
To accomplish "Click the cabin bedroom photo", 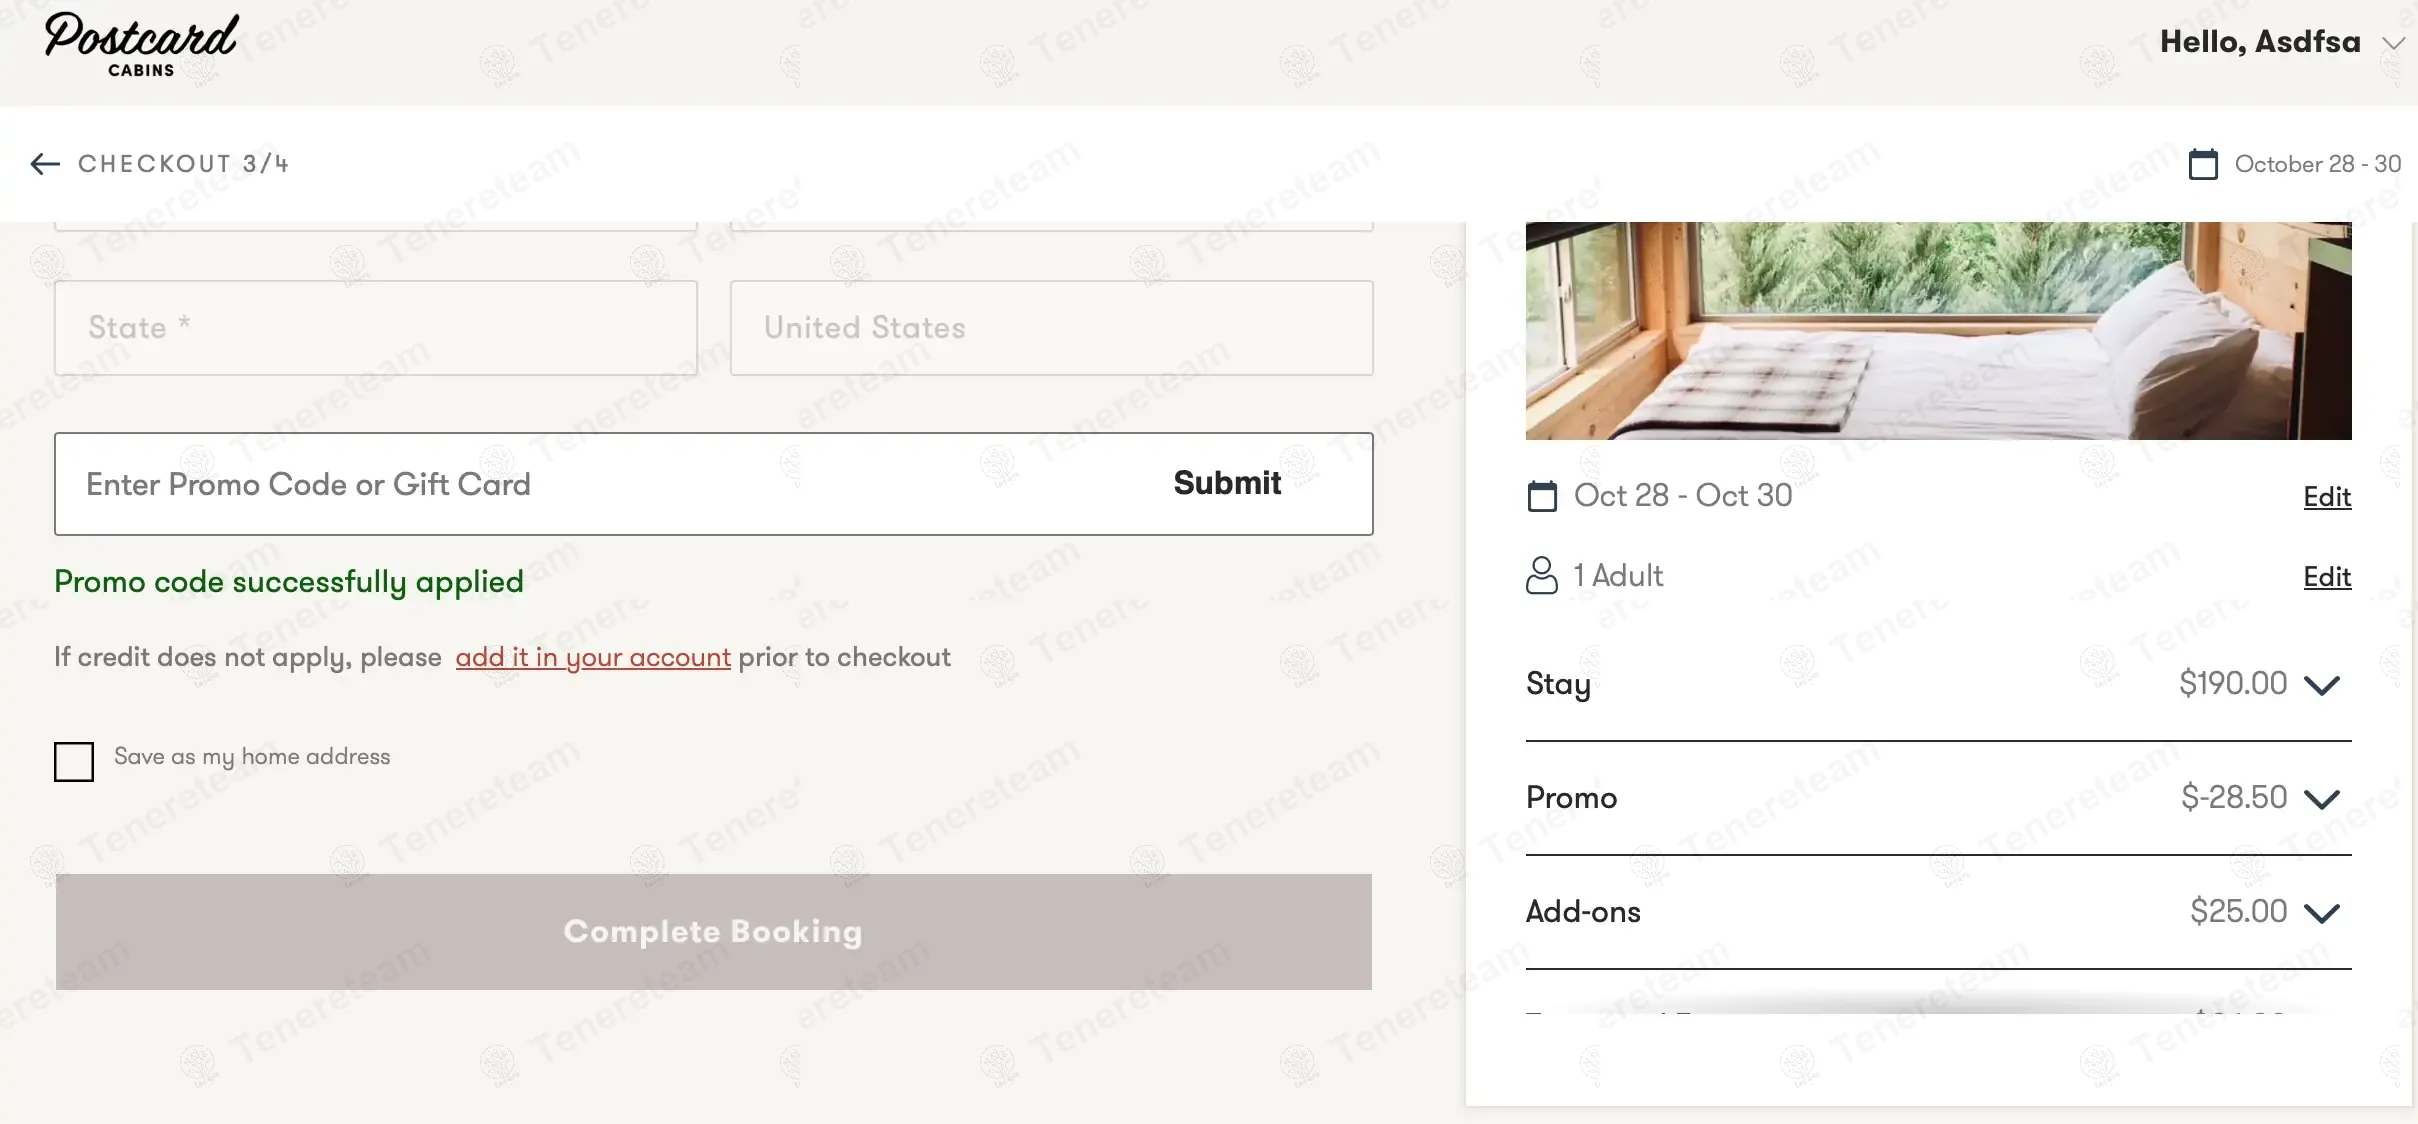I will coord(1938,331).
